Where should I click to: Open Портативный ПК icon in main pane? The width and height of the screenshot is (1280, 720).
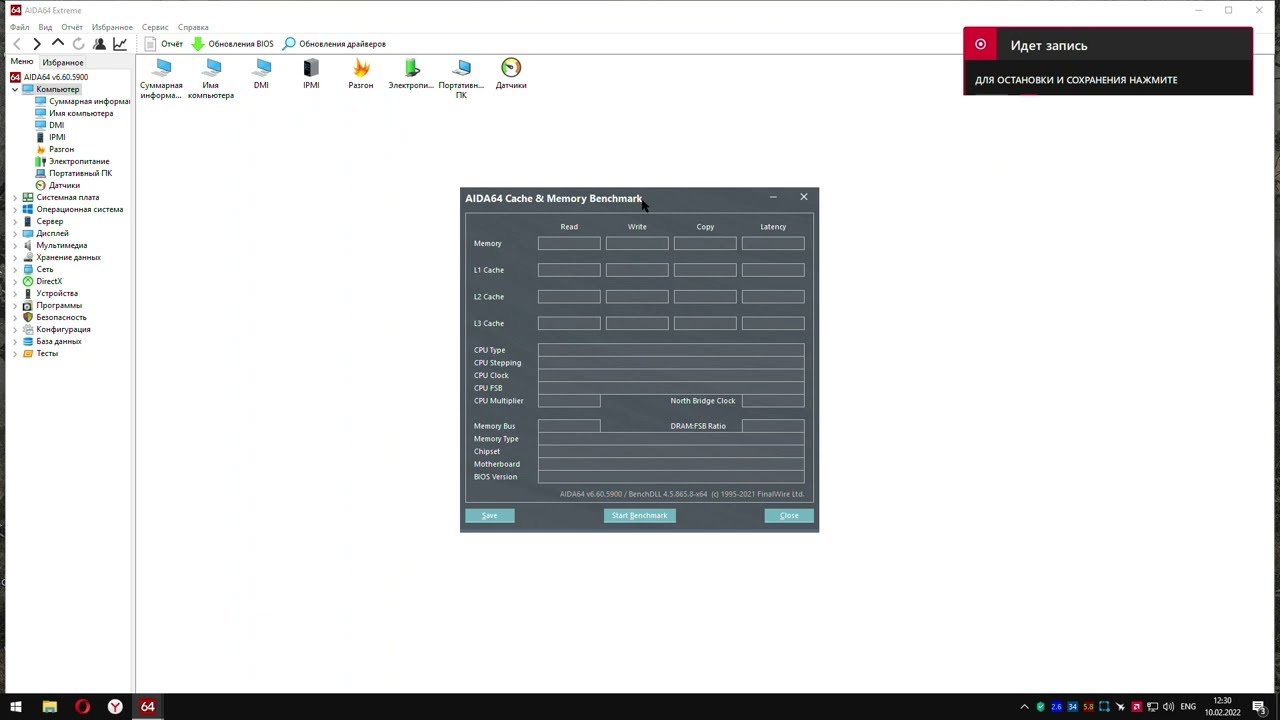tap(461, 79)
